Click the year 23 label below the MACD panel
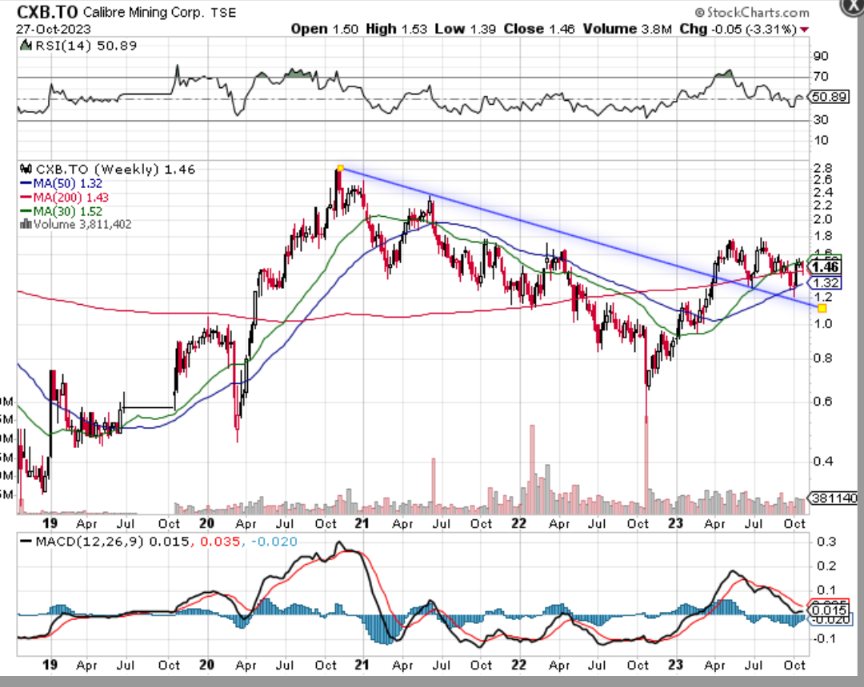Image resolution: width=864 pixels, height=687 pixels. click(676, 665)
